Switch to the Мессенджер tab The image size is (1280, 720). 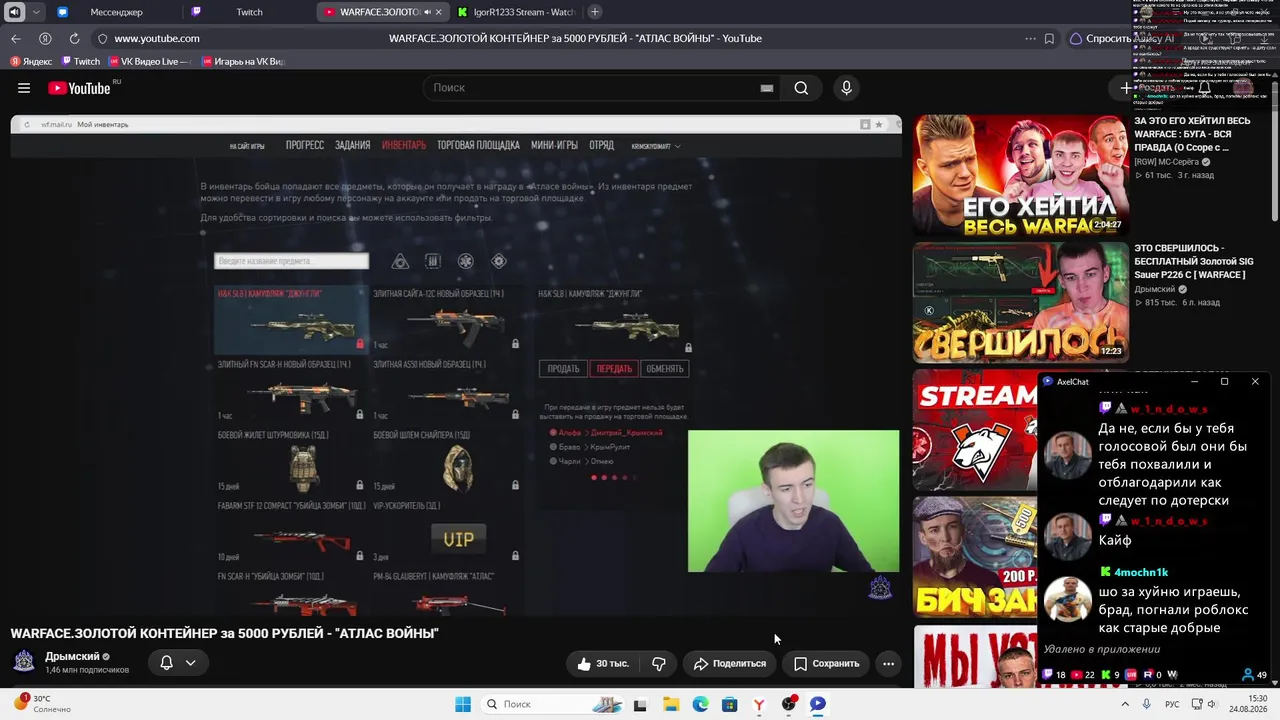click(x=117, y=12)
